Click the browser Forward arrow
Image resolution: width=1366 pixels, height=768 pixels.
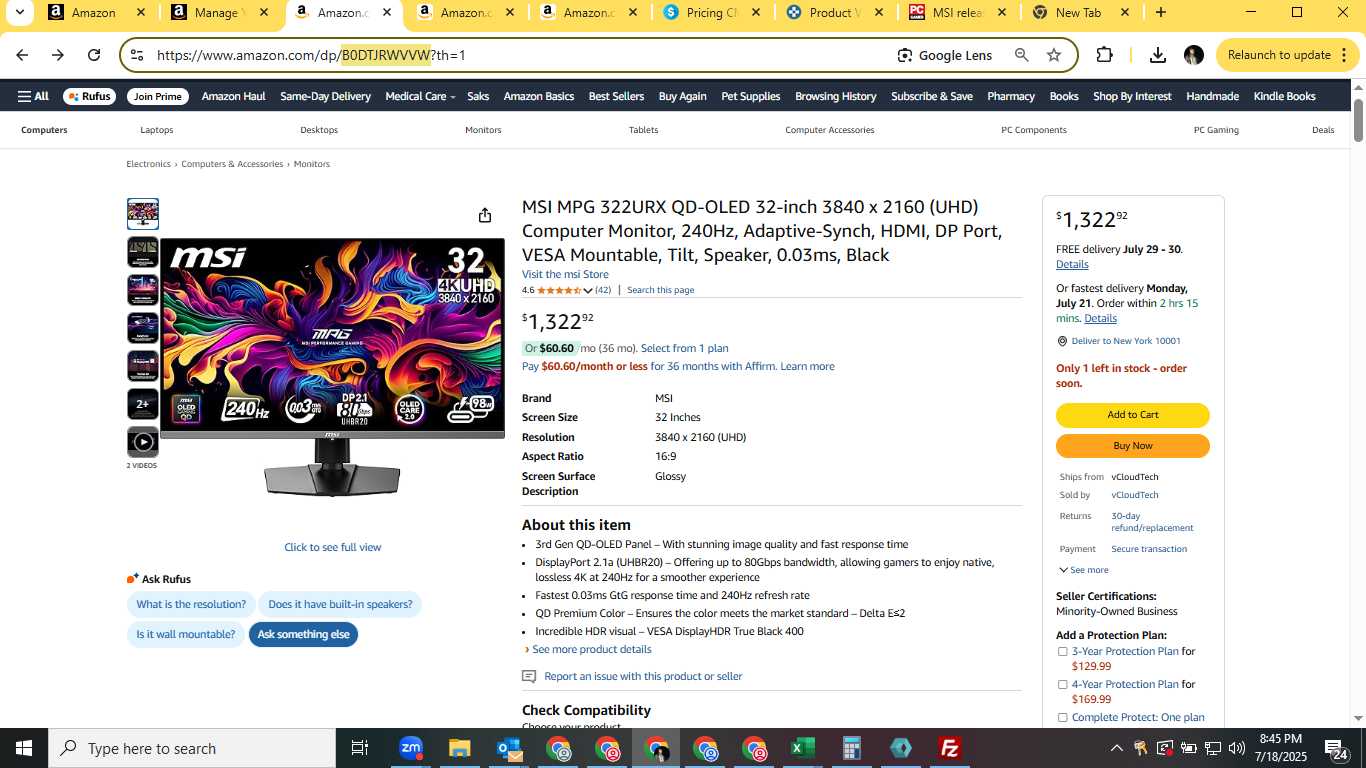(x=58, y=55)
